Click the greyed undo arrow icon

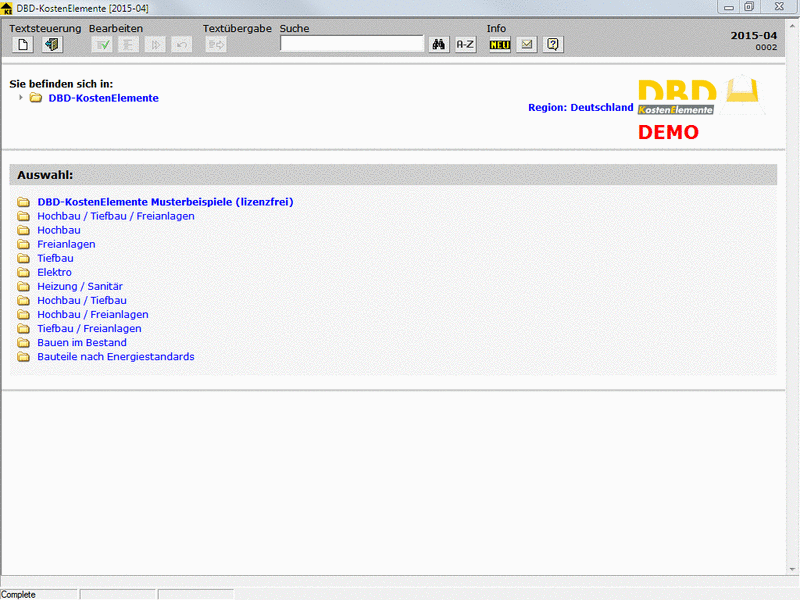point(182,45)
